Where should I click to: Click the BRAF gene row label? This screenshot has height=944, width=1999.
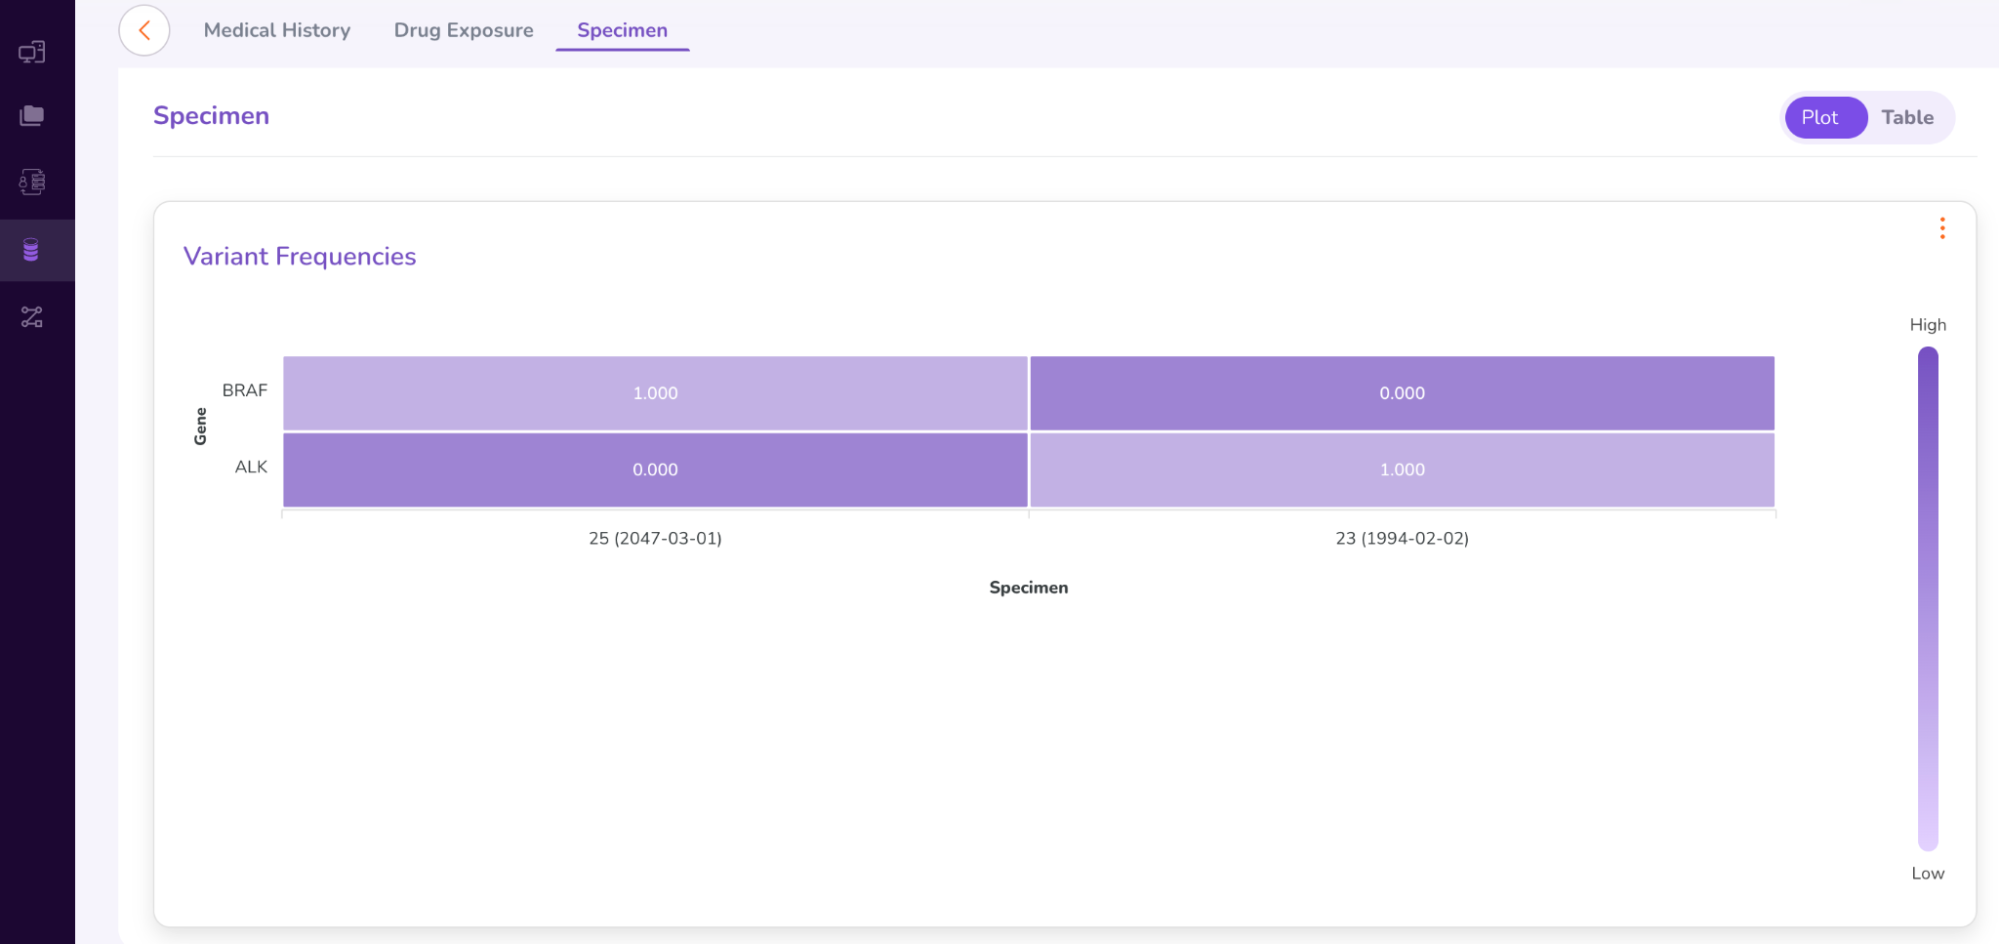[x=245, y=391]
